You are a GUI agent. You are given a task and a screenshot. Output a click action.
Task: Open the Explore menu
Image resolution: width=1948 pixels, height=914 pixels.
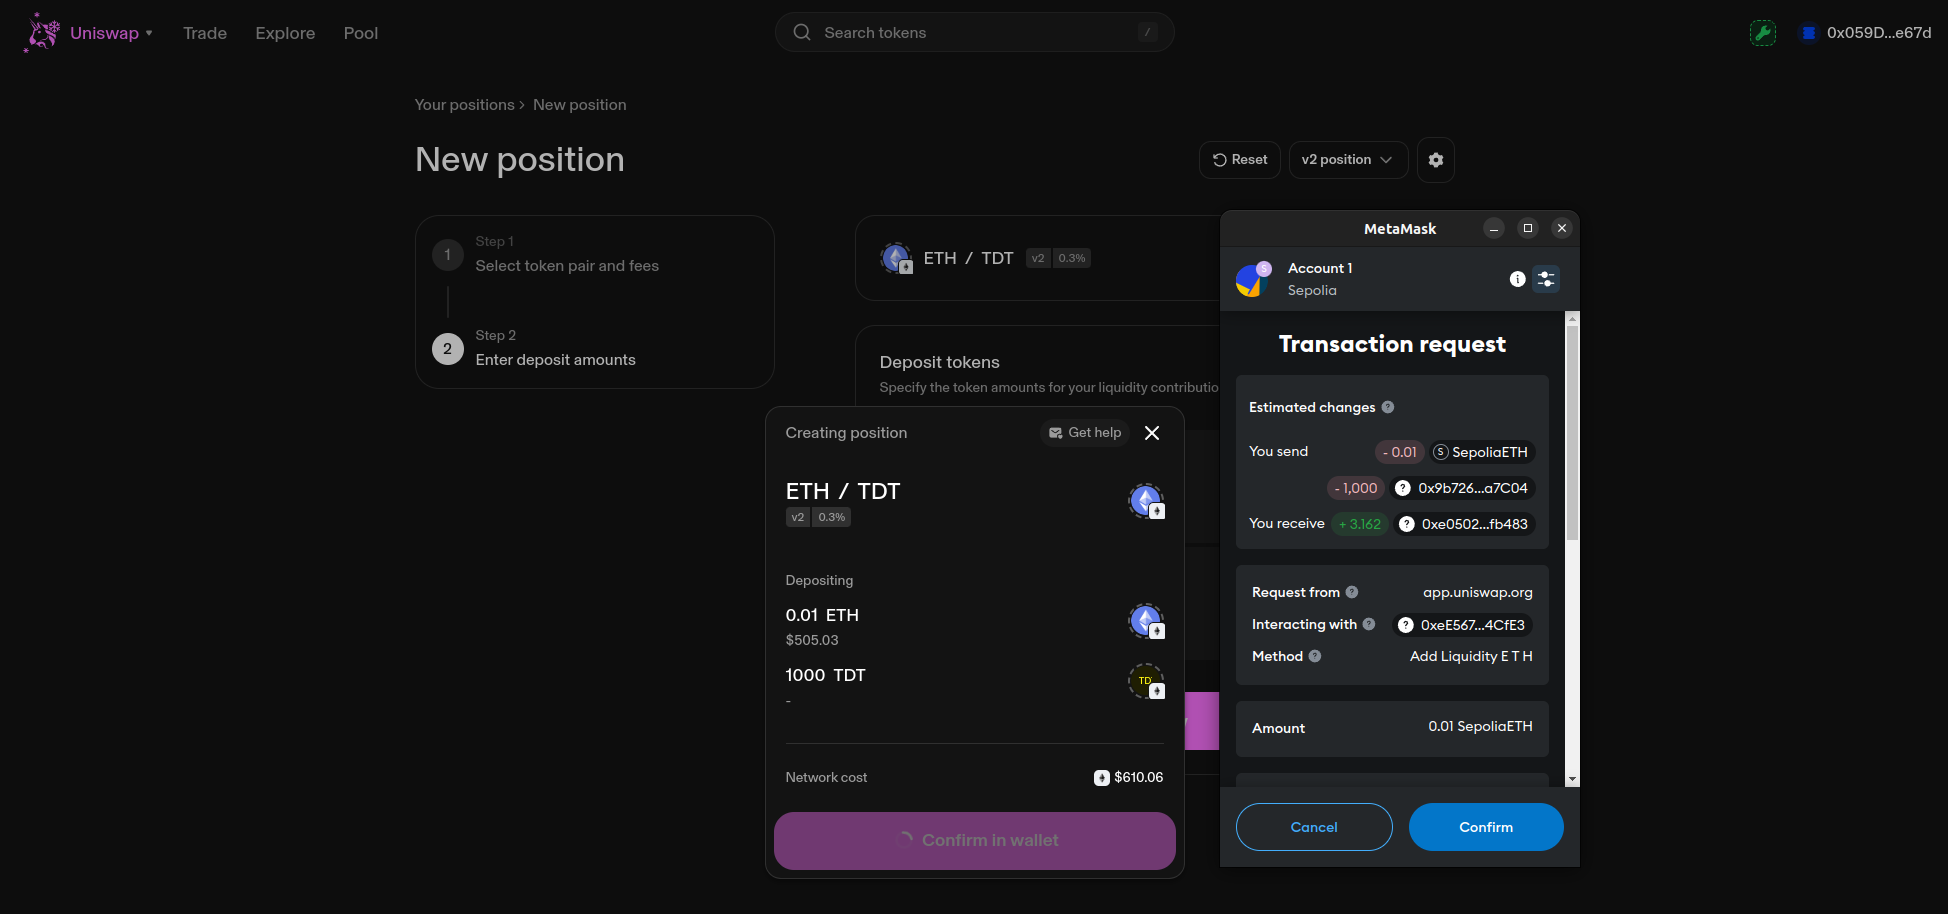(x=285, y=33)
